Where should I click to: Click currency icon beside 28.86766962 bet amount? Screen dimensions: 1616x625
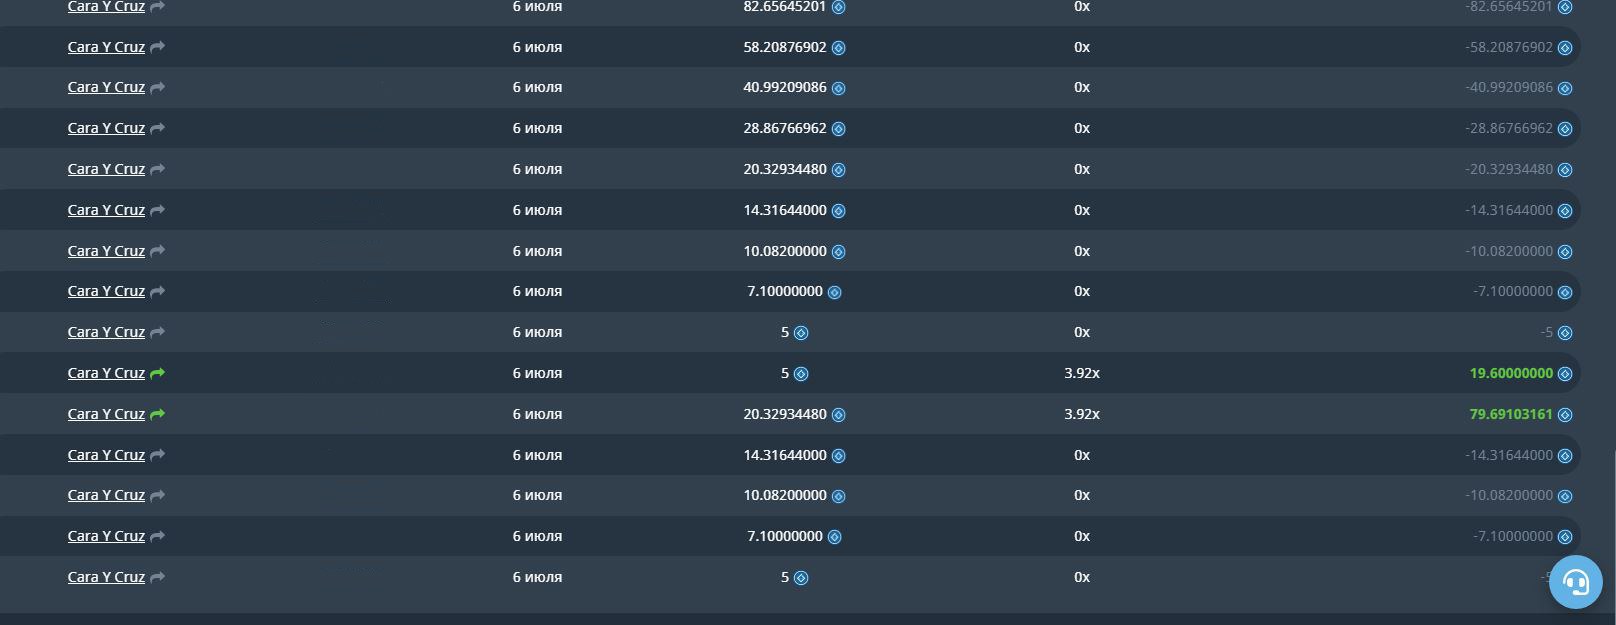click(839, 129)
